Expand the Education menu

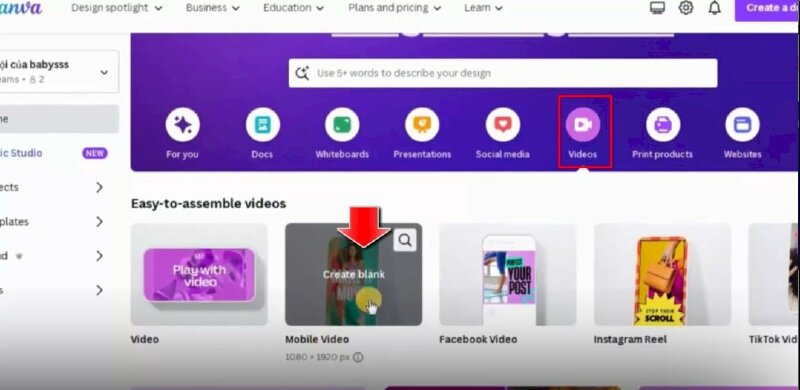293,8
